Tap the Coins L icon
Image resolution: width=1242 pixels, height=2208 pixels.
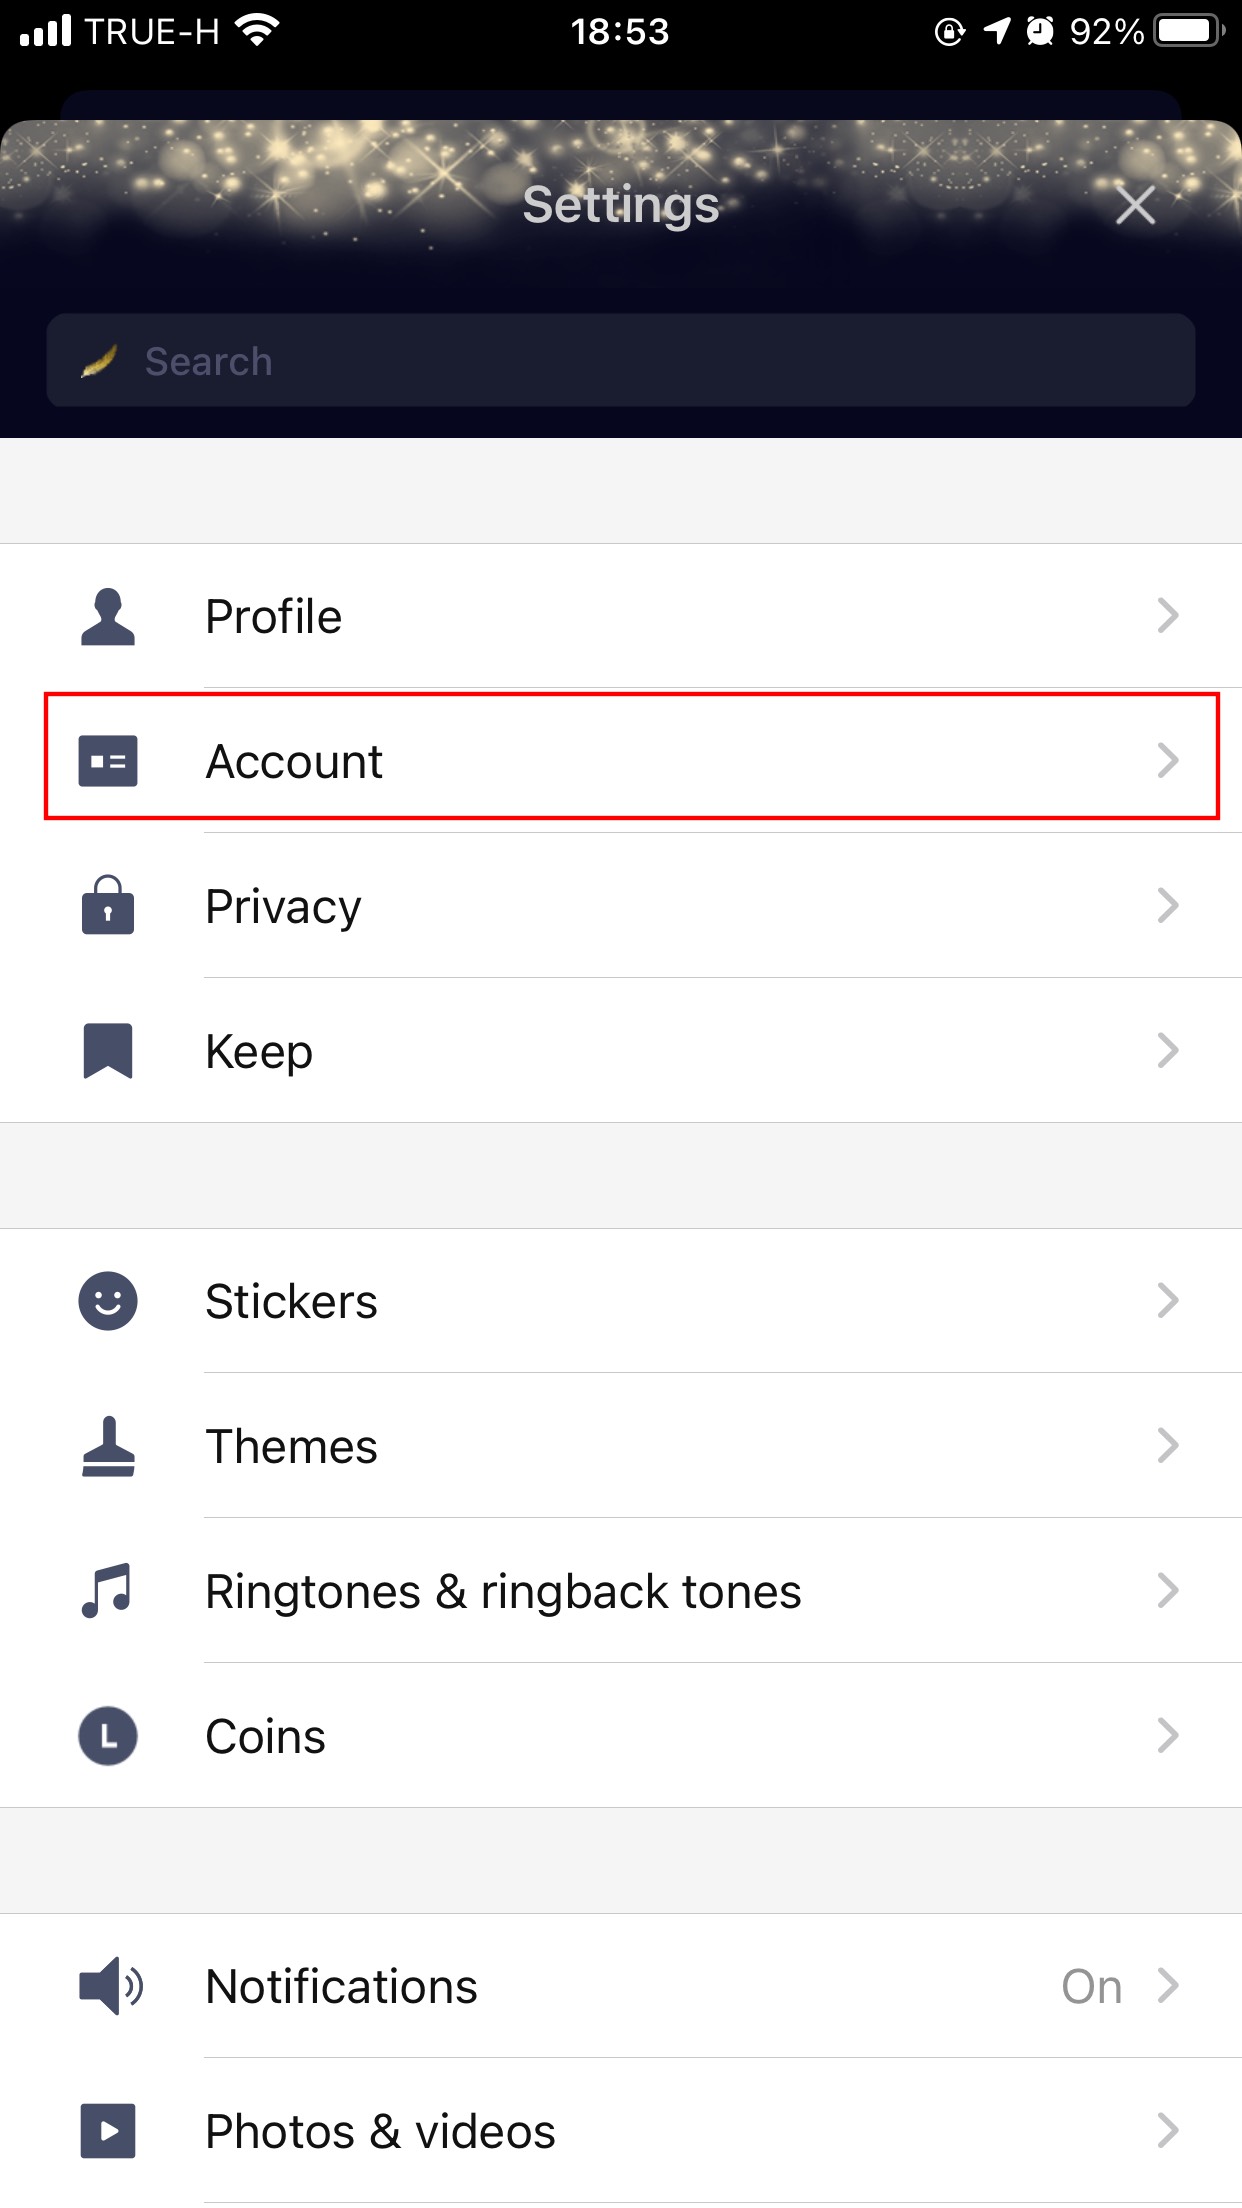coord(108,1735)
